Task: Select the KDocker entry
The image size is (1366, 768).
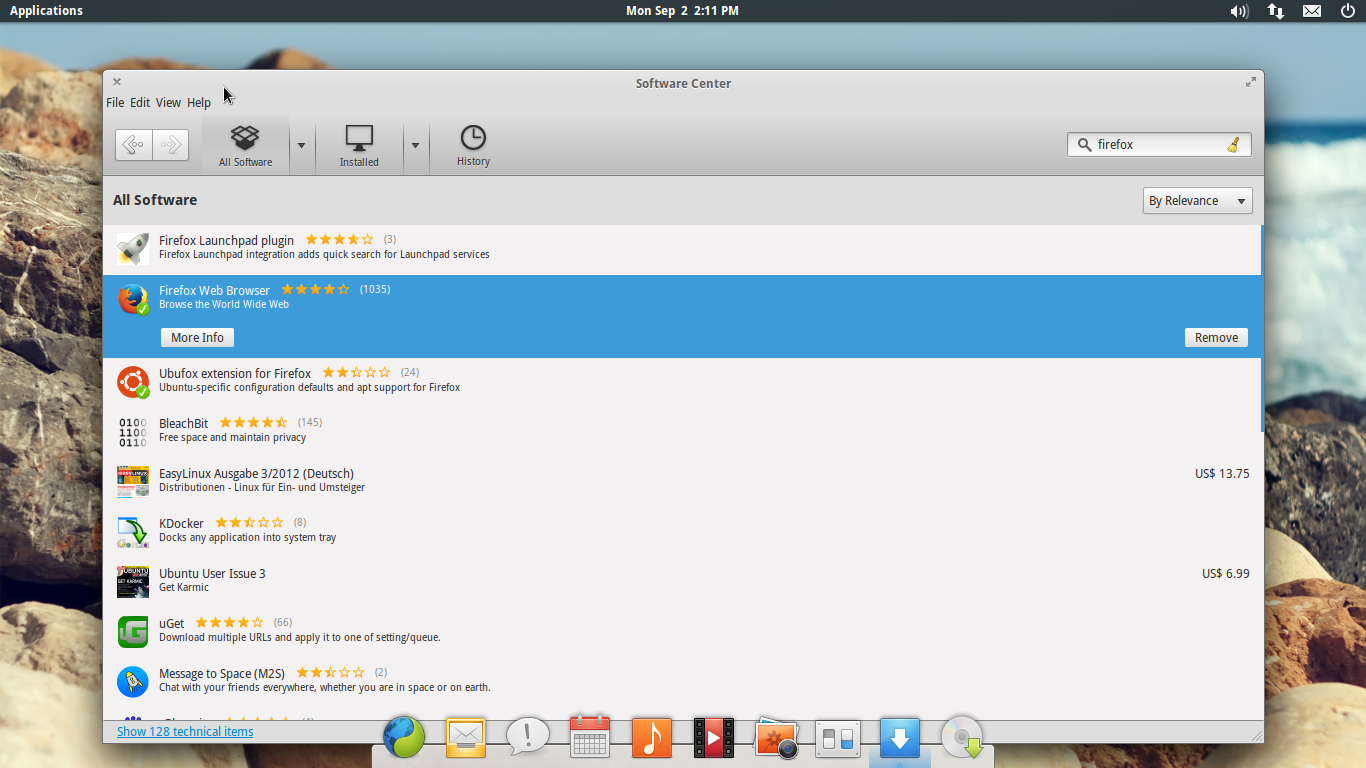Action: pos(682,531)
